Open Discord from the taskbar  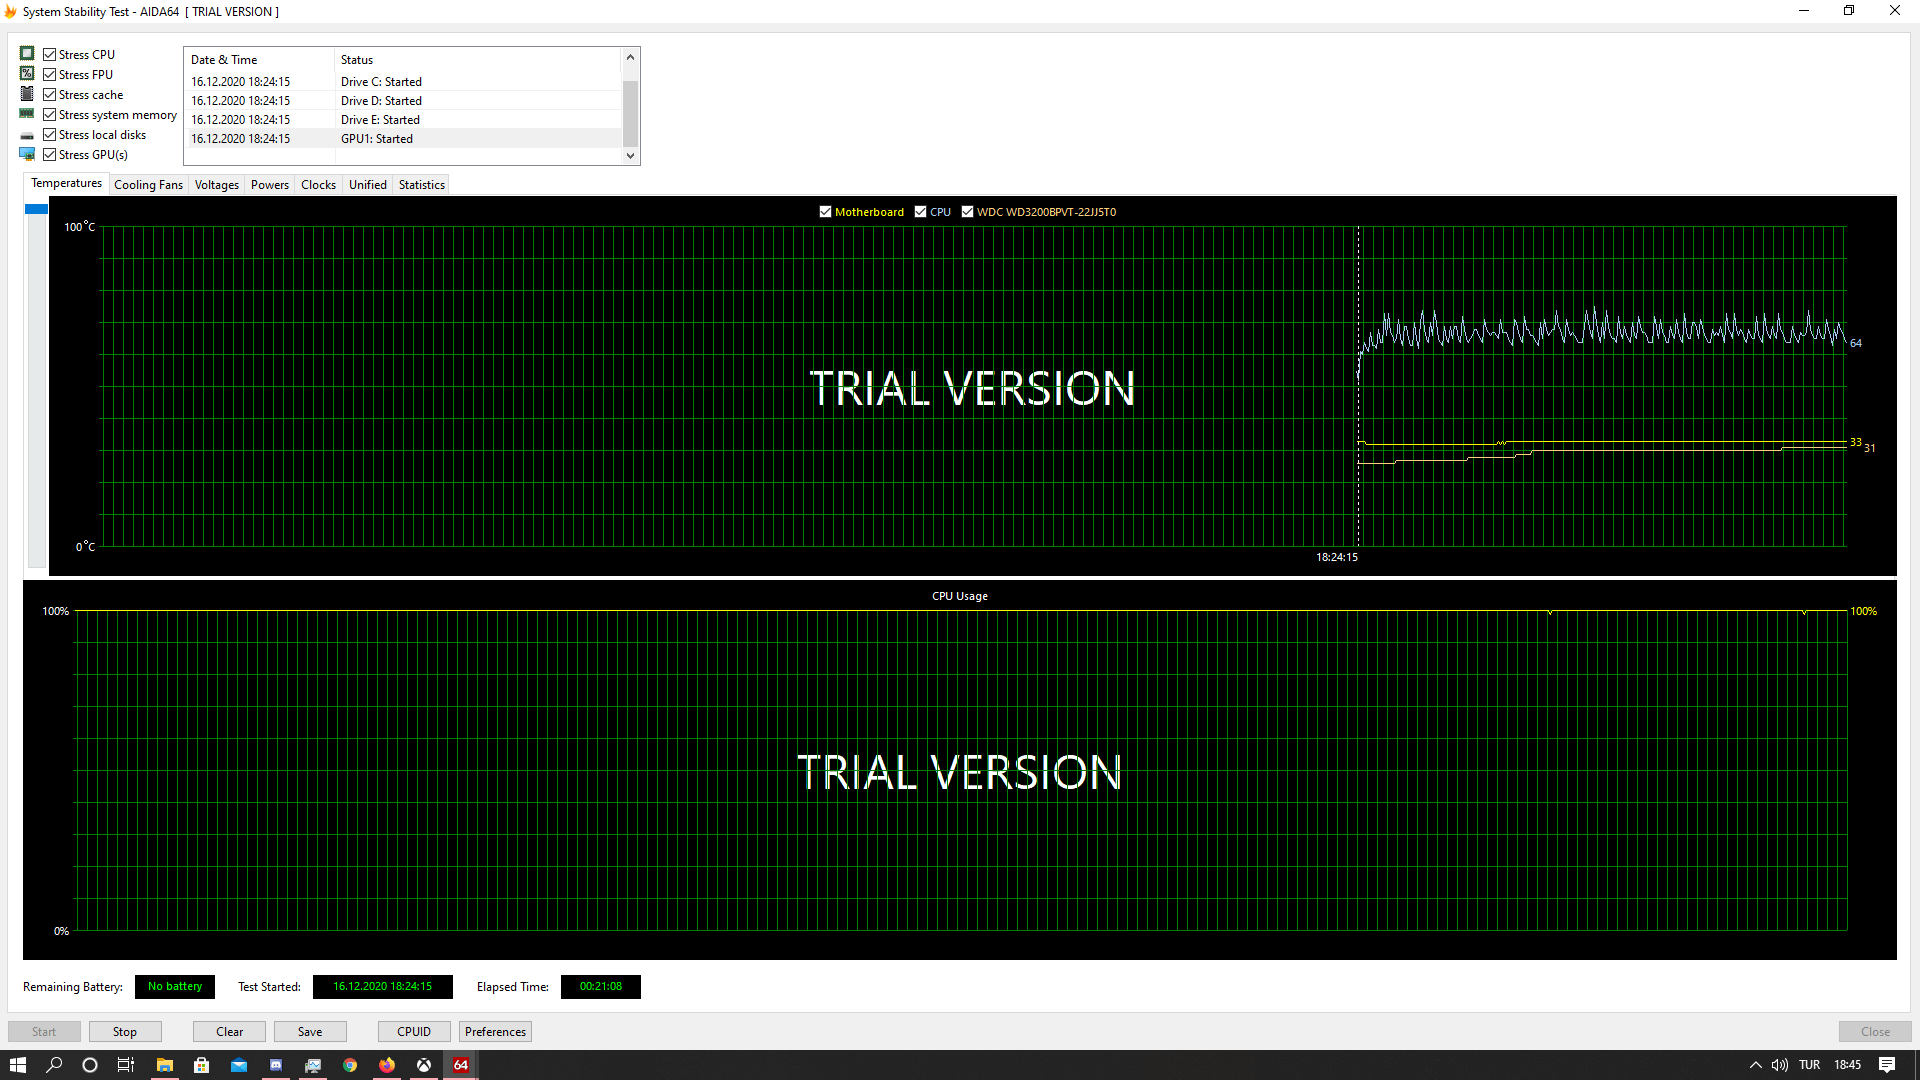pyautogui.click(x=276, y=1065)
